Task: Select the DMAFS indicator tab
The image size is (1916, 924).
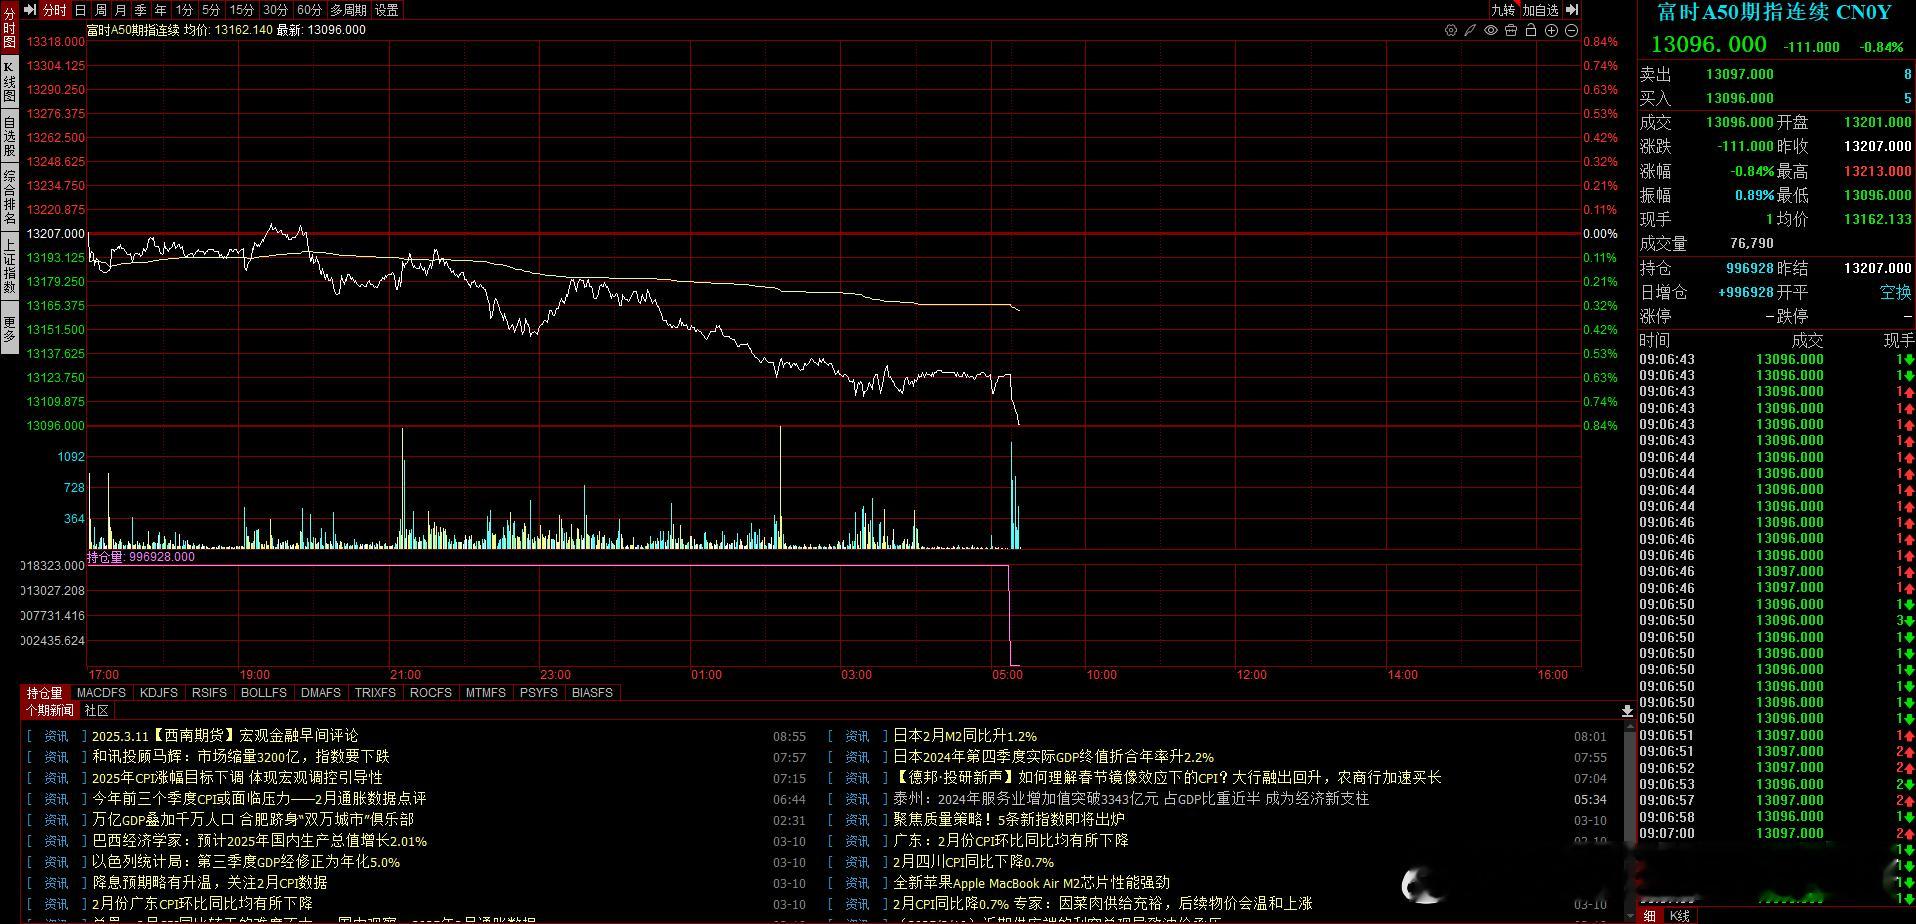Action: pos(321,693)
